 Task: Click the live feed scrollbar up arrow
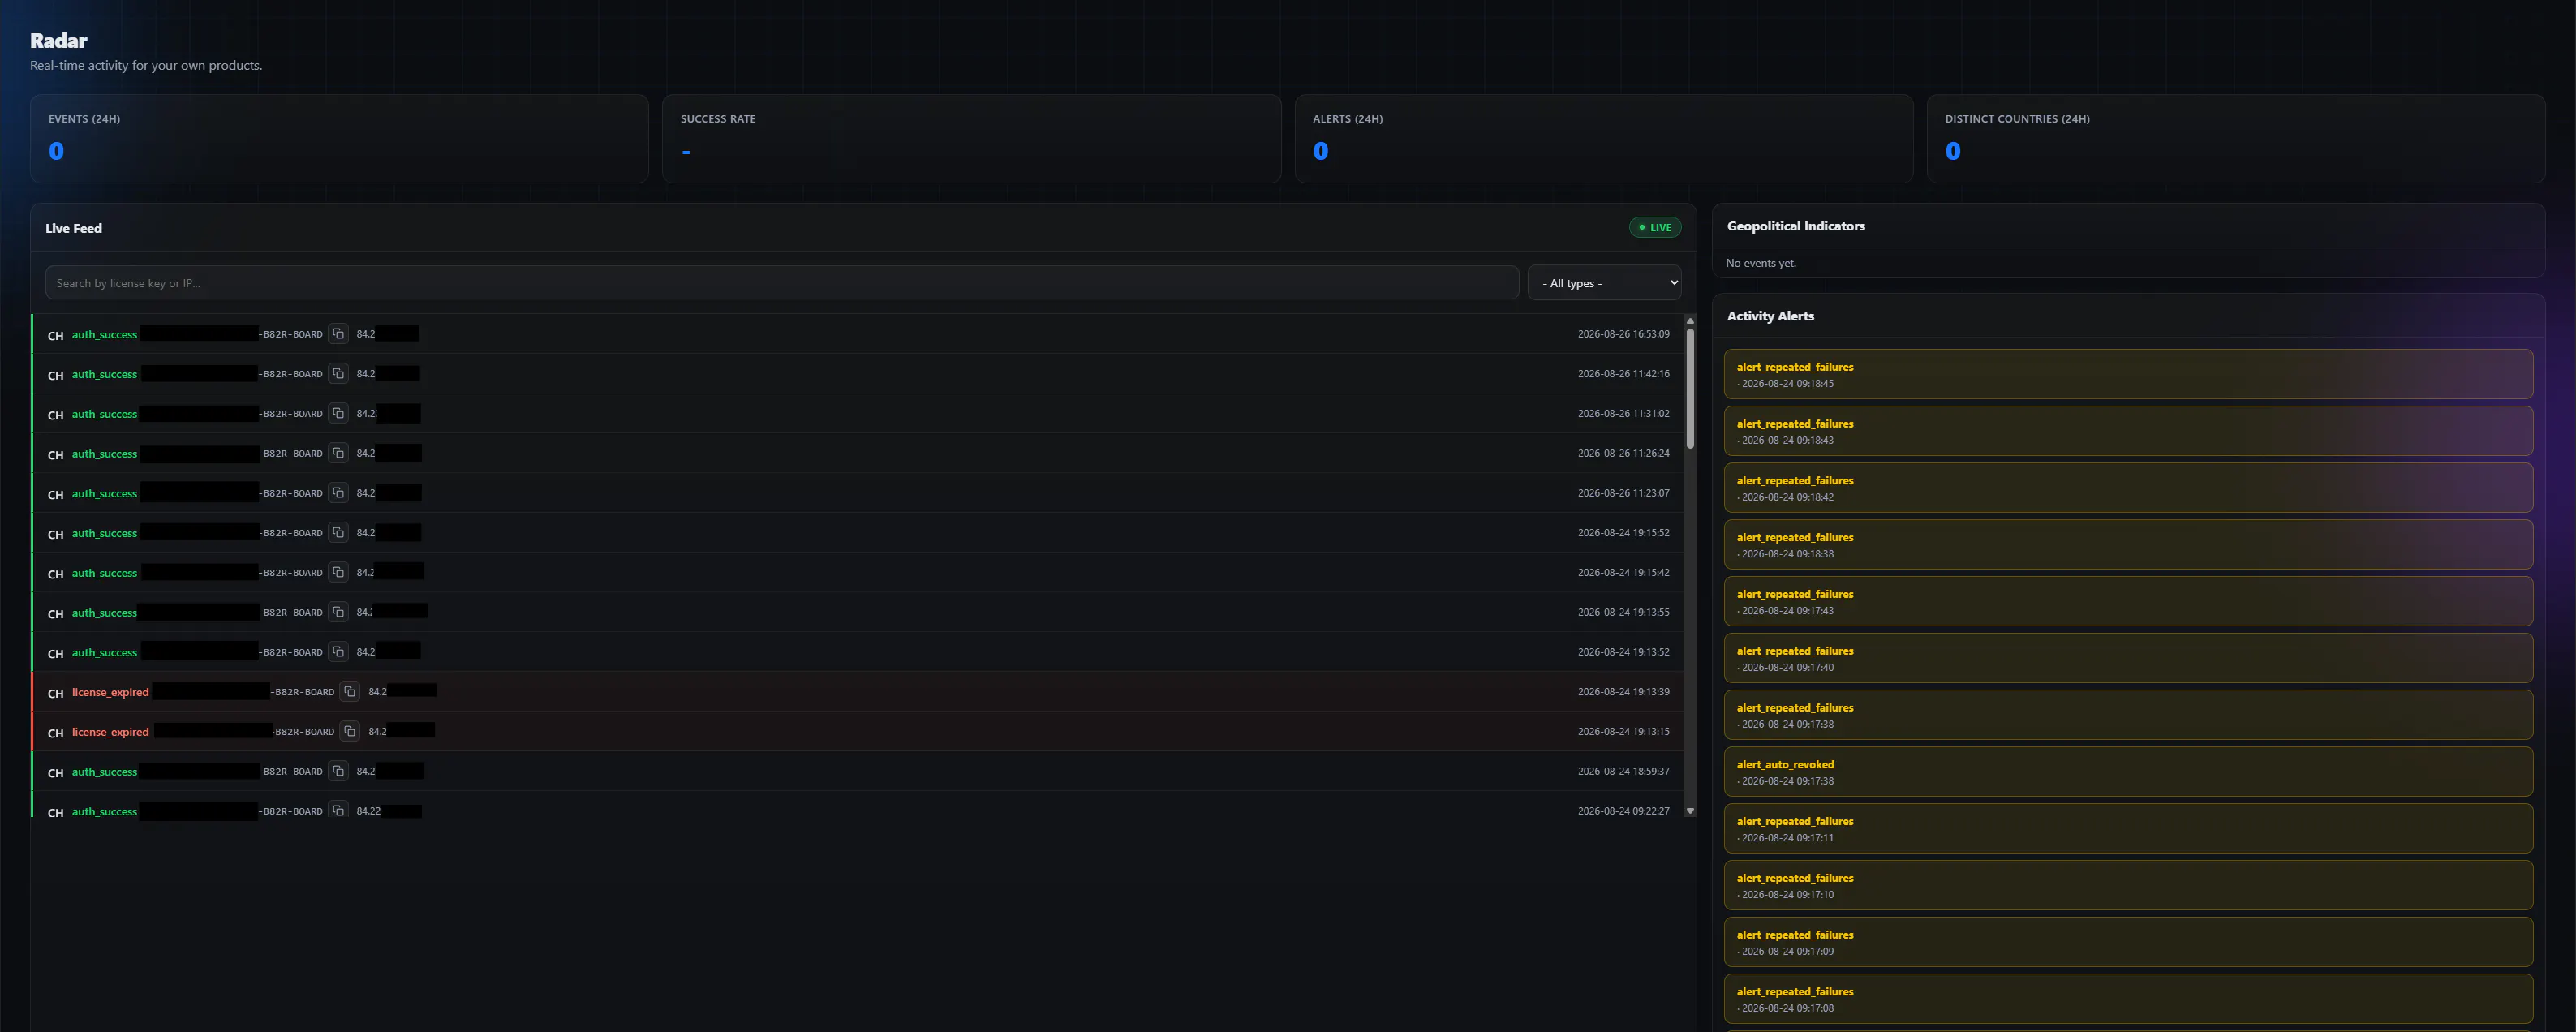coord(1690,321)
